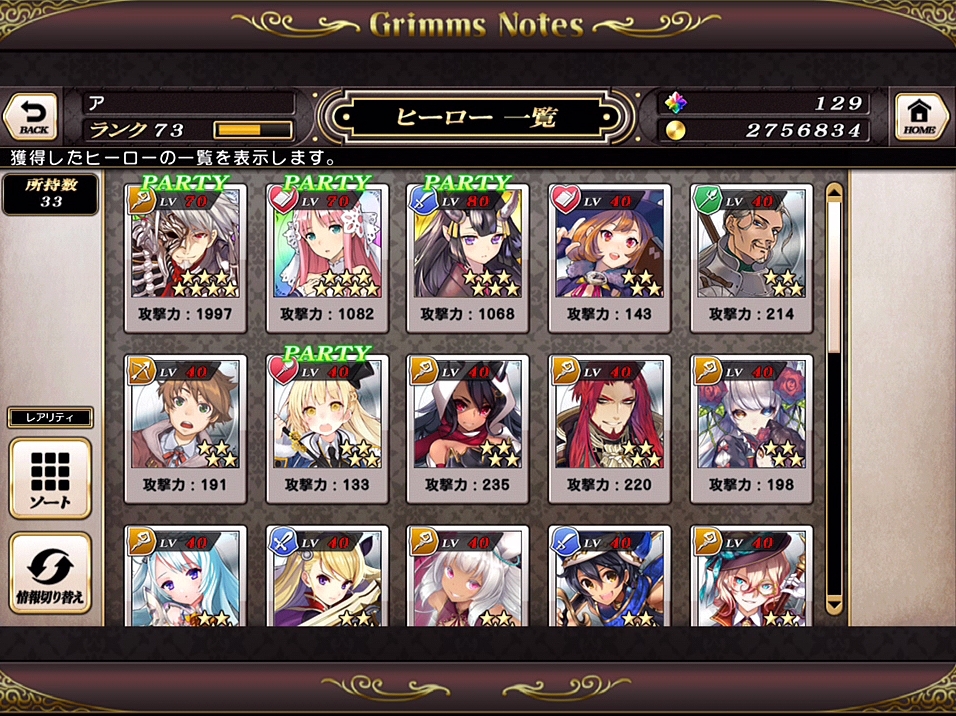Pick the blonde PARTY hero, attack 133

pyautogui.click(x=327, y=429)
